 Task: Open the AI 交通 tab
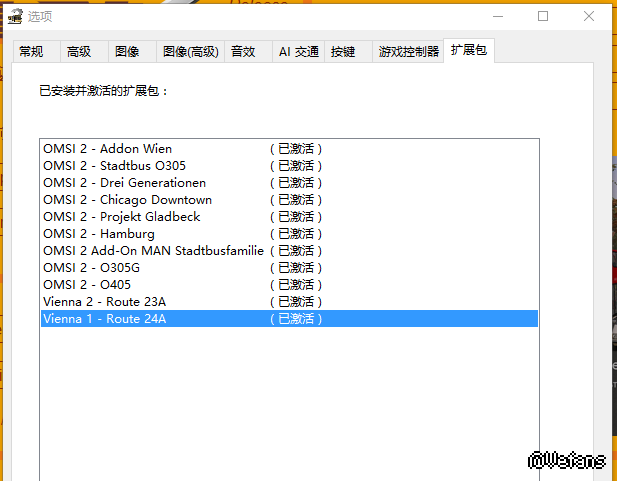(x=299, y=52)
